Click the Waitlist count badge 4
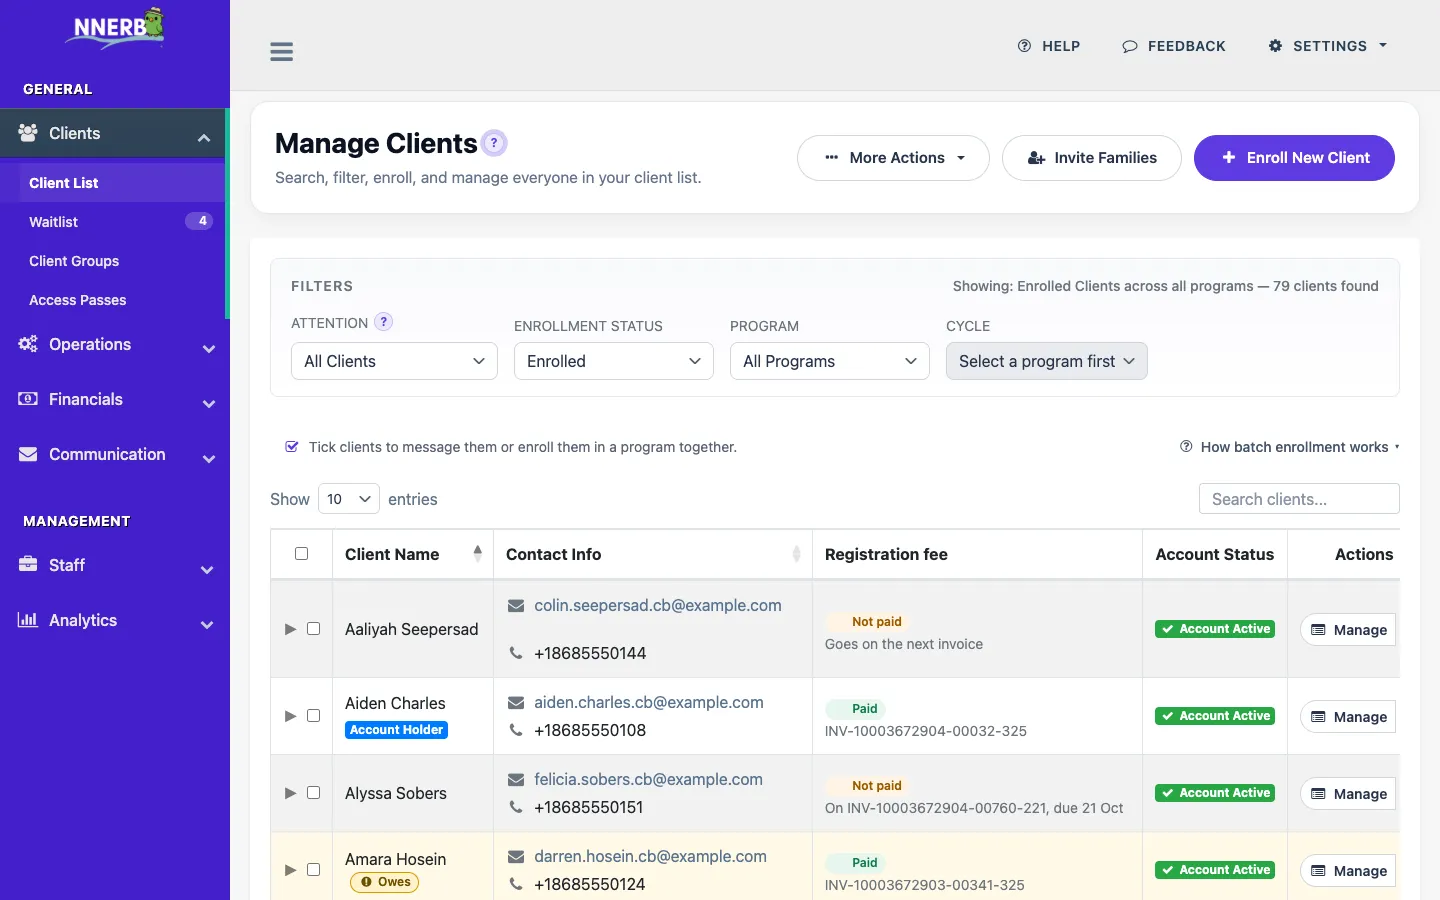This screenshot has height=900, width=1440. tap(199, 221)
